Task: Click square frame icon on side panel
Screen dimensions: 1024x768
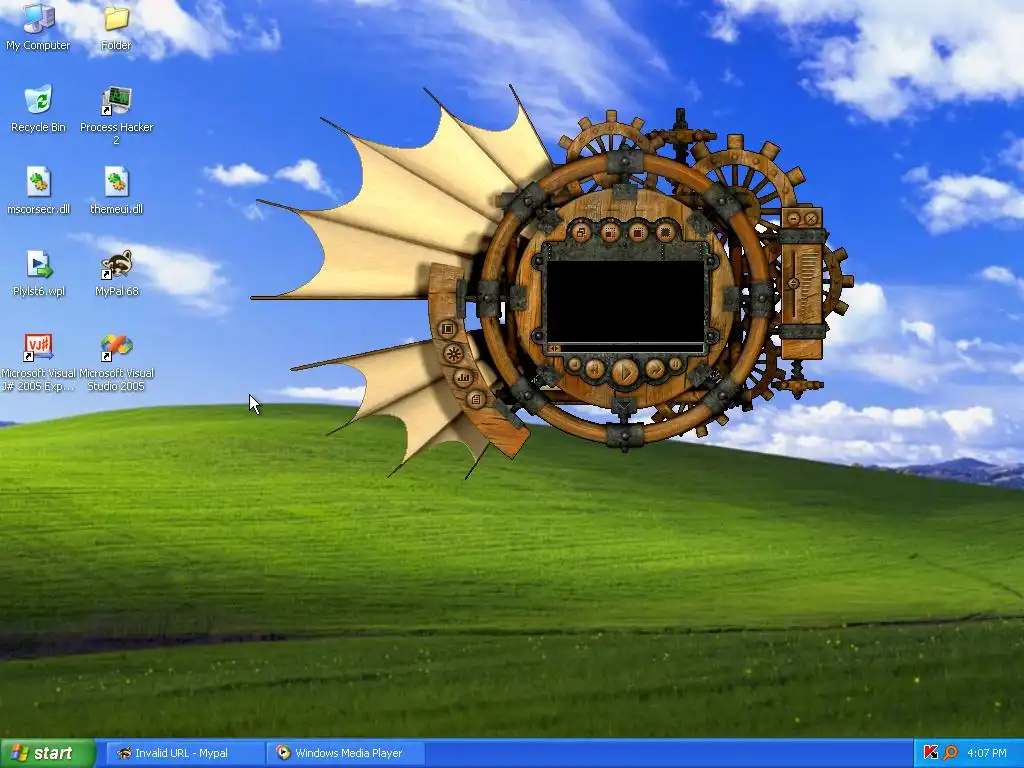Action: pos(448,329)
